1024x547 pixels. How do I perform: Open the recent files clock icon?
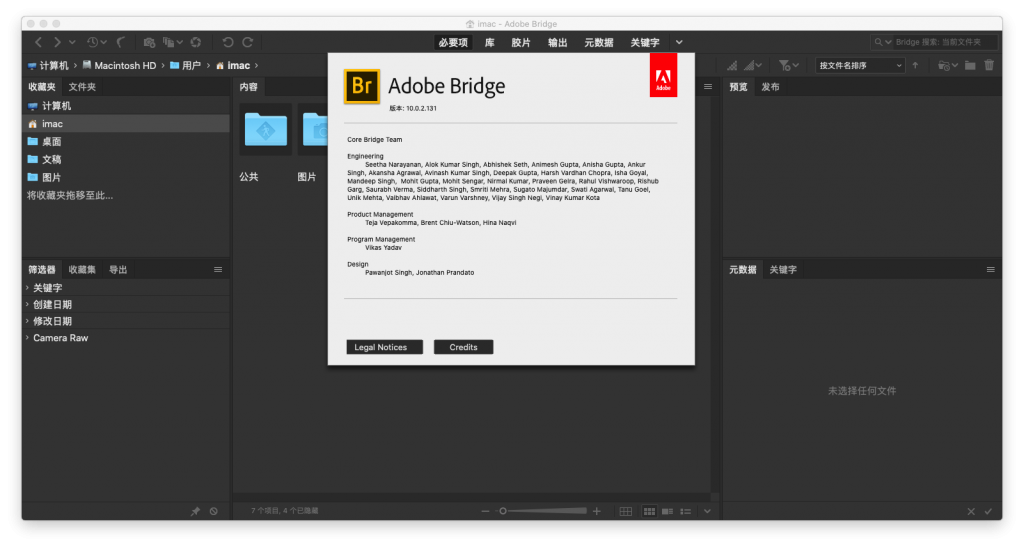[x=93, y=42]
